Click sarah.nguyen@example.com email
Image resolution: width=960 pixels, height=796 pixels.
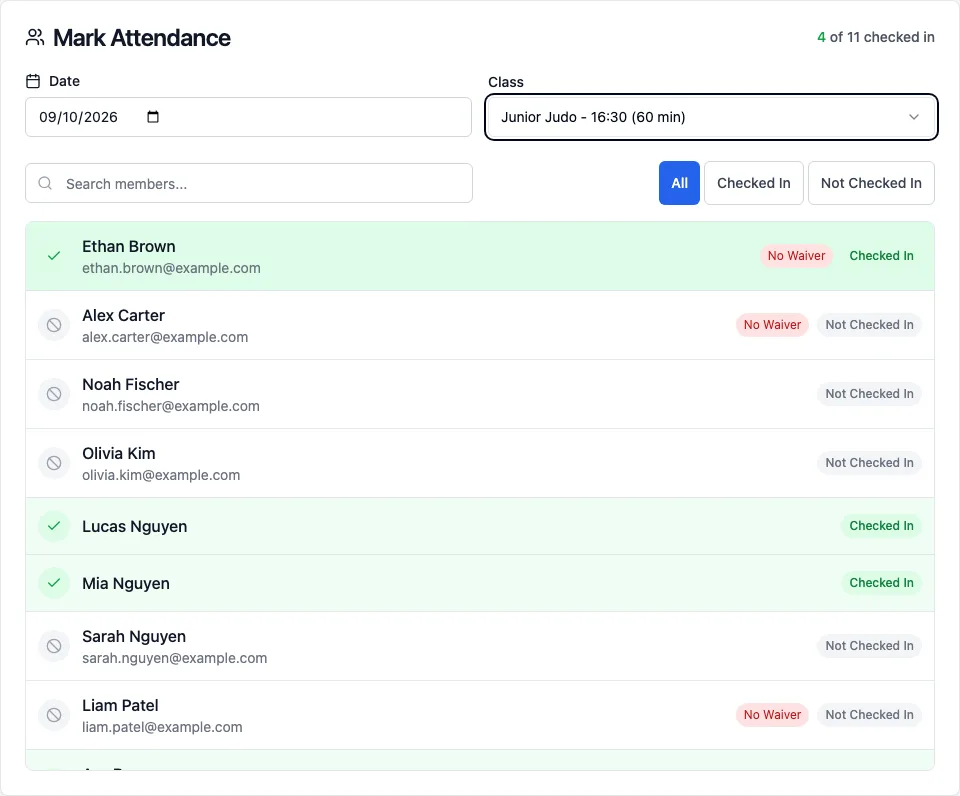[x=174, y=658]
